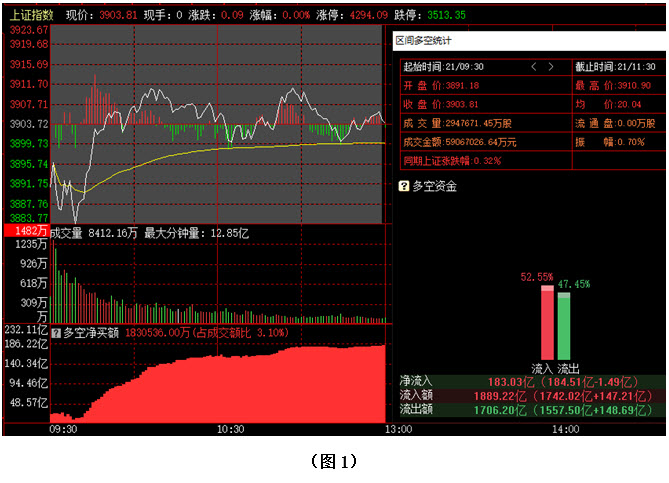Image resolution: width=669 pixels, height=483 pixels.
Task: Click the highlighted 1482万 volume axis label
Action: [26, 231]
